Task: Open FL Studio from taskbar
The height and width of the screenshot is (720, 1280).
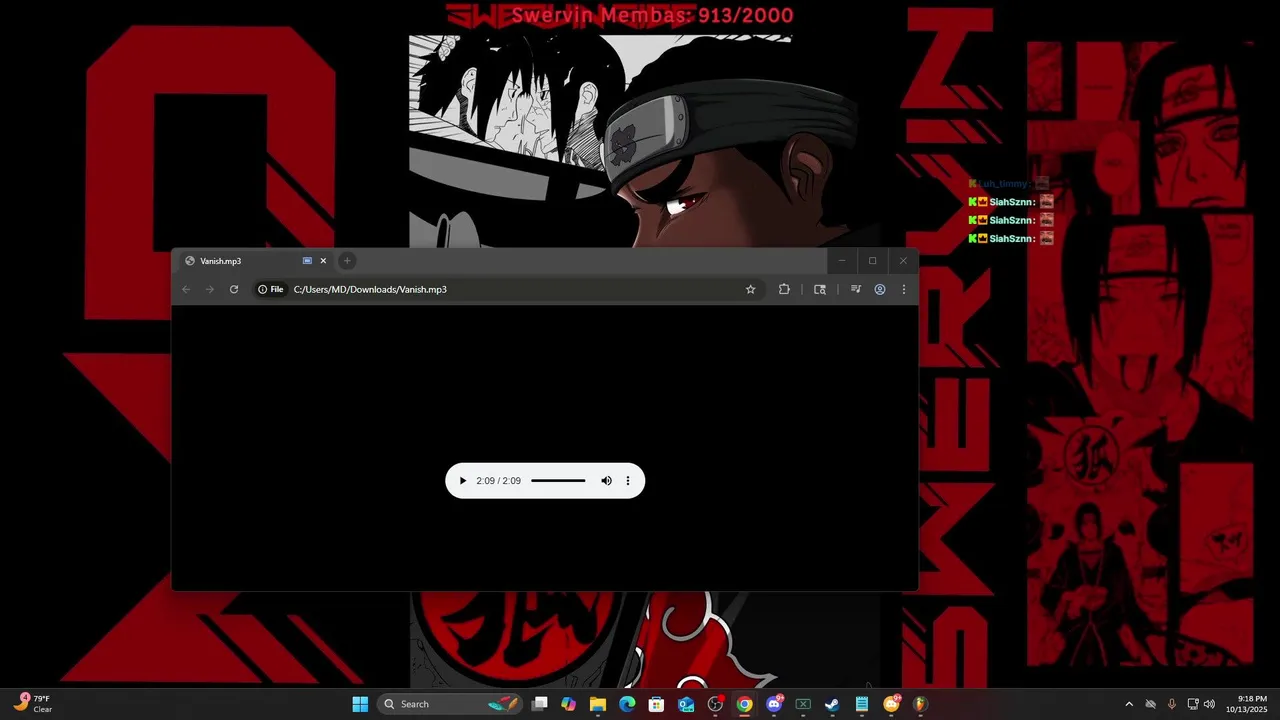Action: (x=920, y=704)
